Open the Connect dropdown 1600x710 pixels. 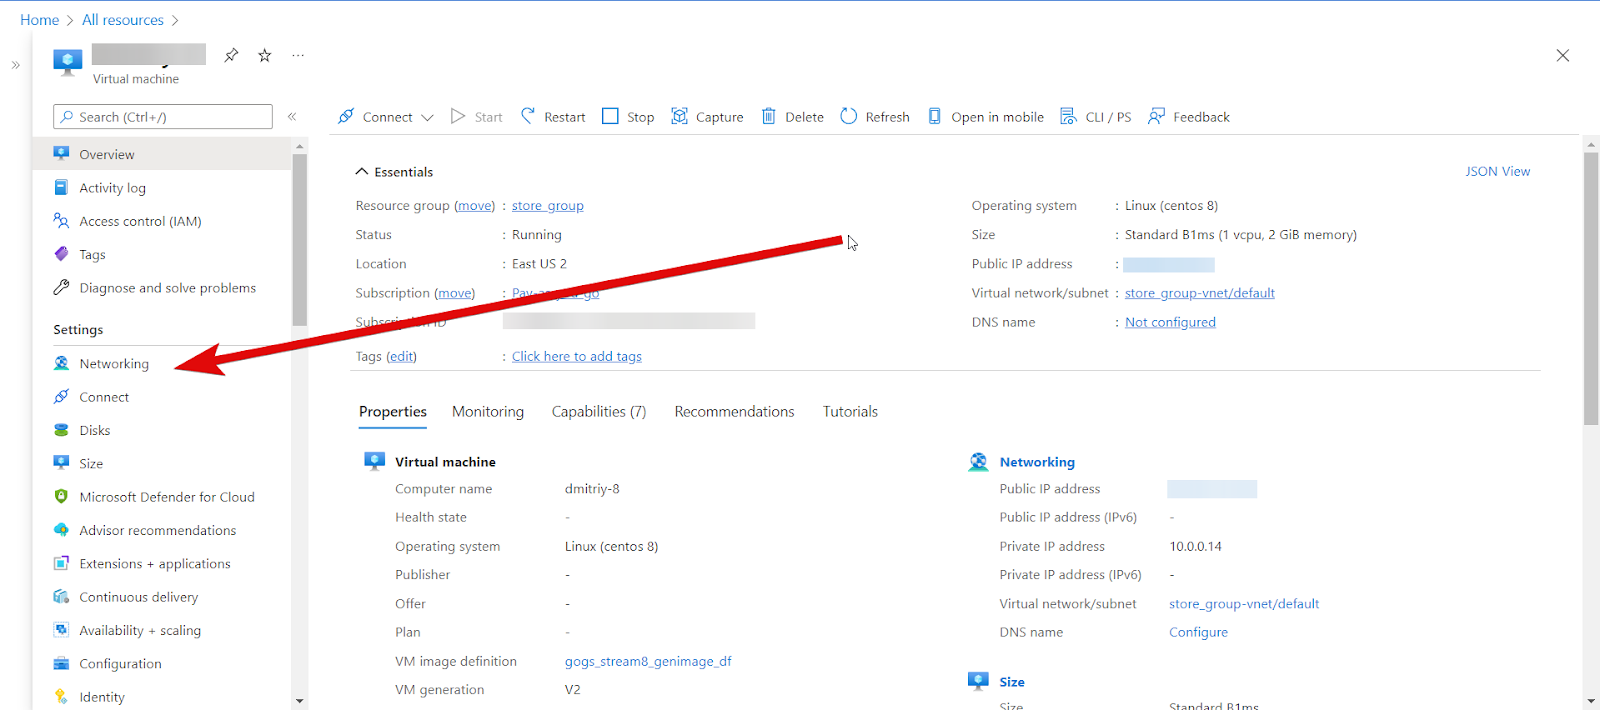tap(386, 117)
